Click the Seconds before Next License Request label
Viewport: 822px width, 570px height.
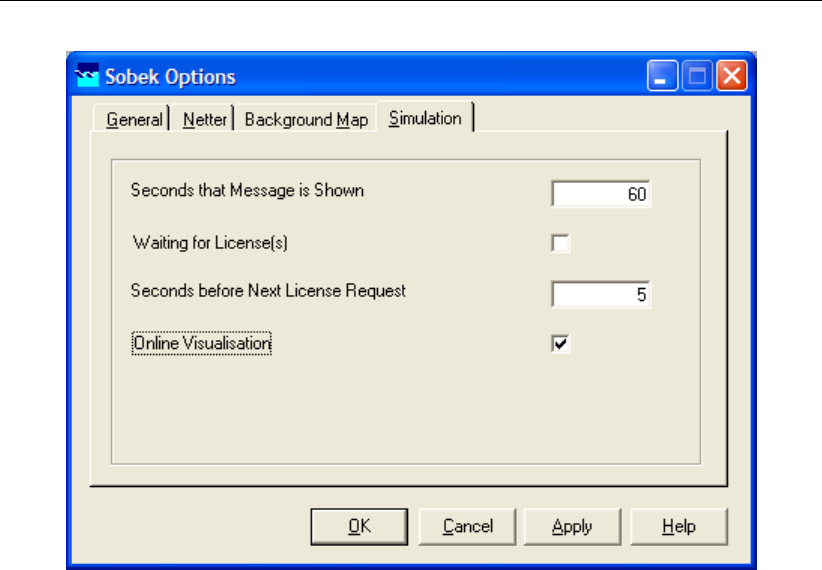pyautogui.click(x=268, y=291)
